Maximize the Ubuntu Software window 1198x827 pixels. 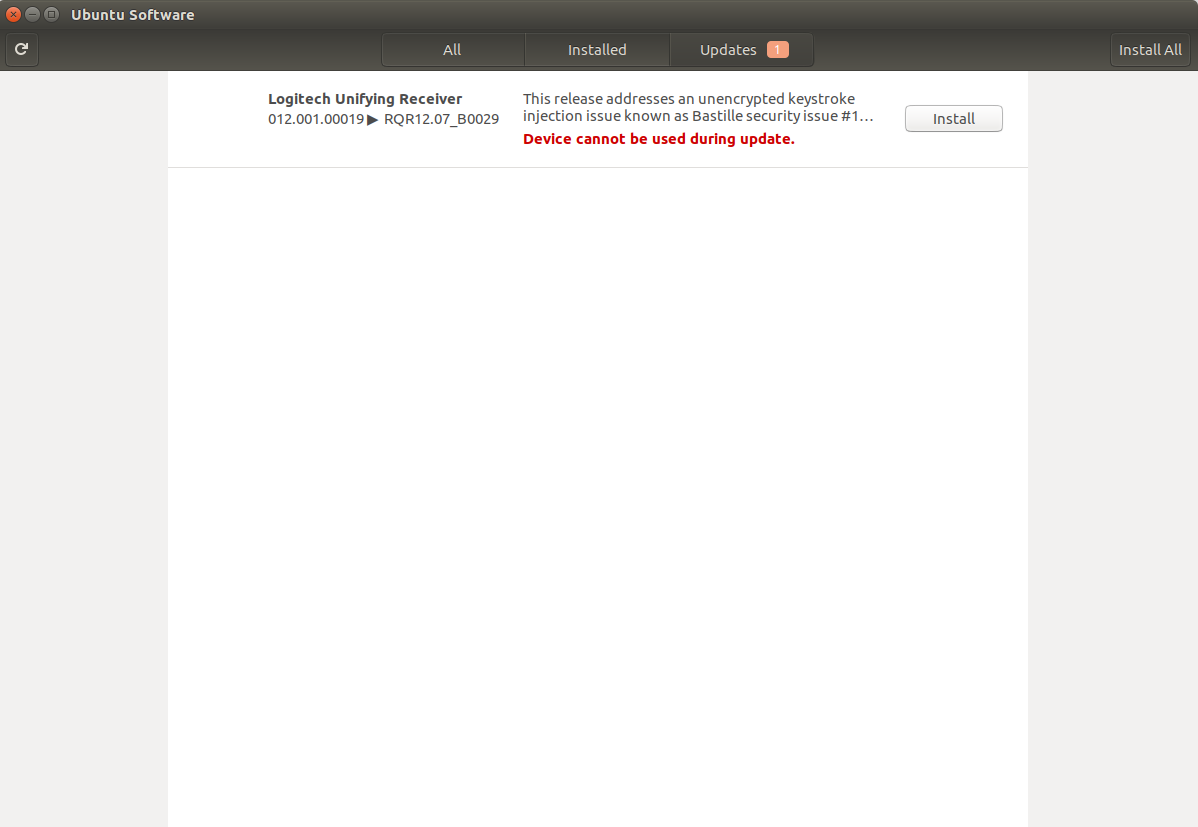[51, 15]
